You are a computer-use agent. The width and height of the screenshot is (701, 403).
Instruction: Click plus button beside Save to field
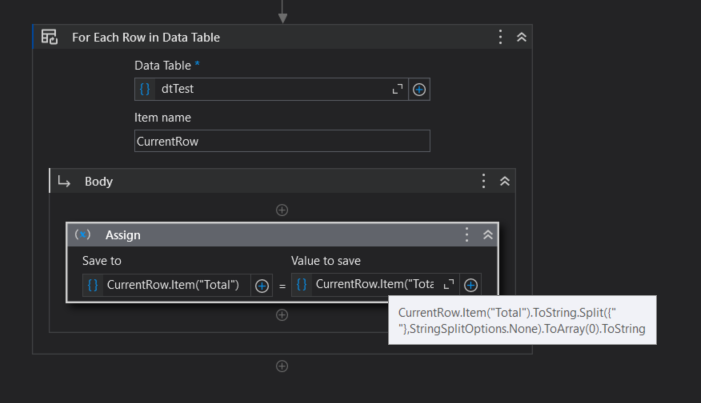point(262,285)
